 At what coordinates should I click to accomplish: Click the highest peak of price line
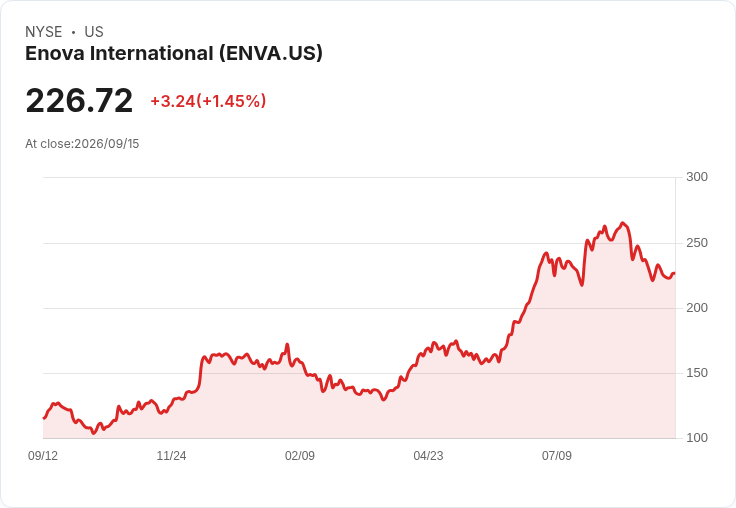click(x=623, y=223)
